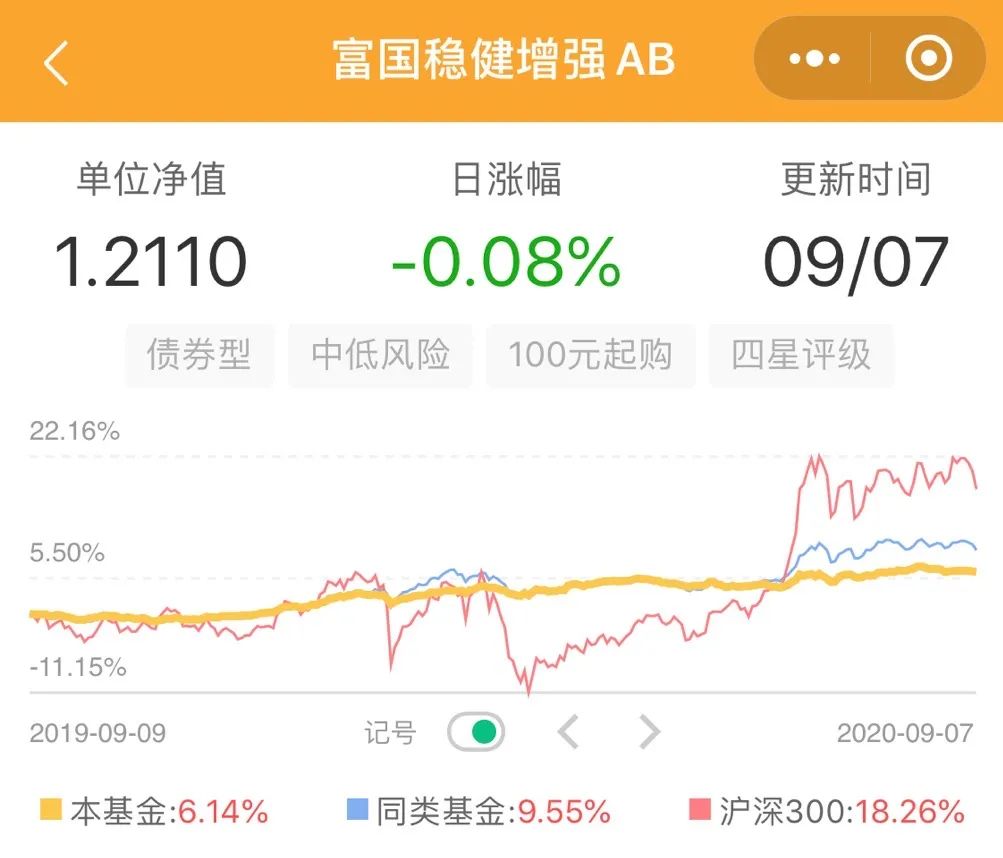Viewport: 1003px width, 858px height.
Task: Tap the yellow 本基金 legend swatch
Action: coord(51,809)
